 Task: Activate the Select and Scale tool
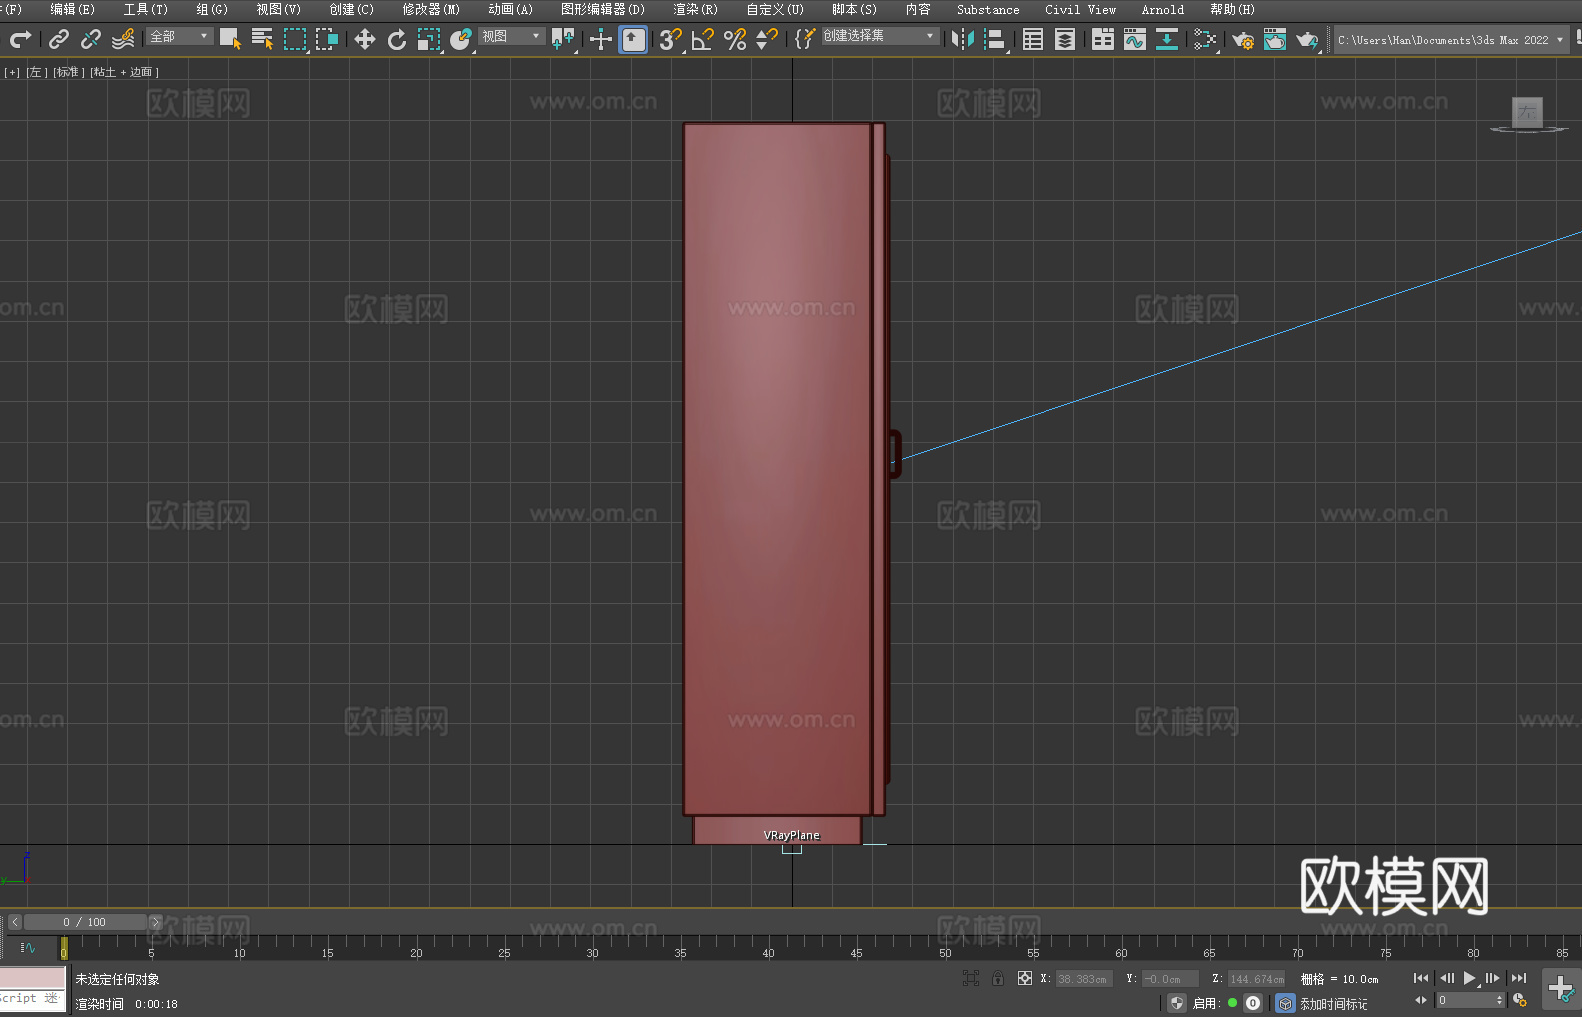pos(429,39)
